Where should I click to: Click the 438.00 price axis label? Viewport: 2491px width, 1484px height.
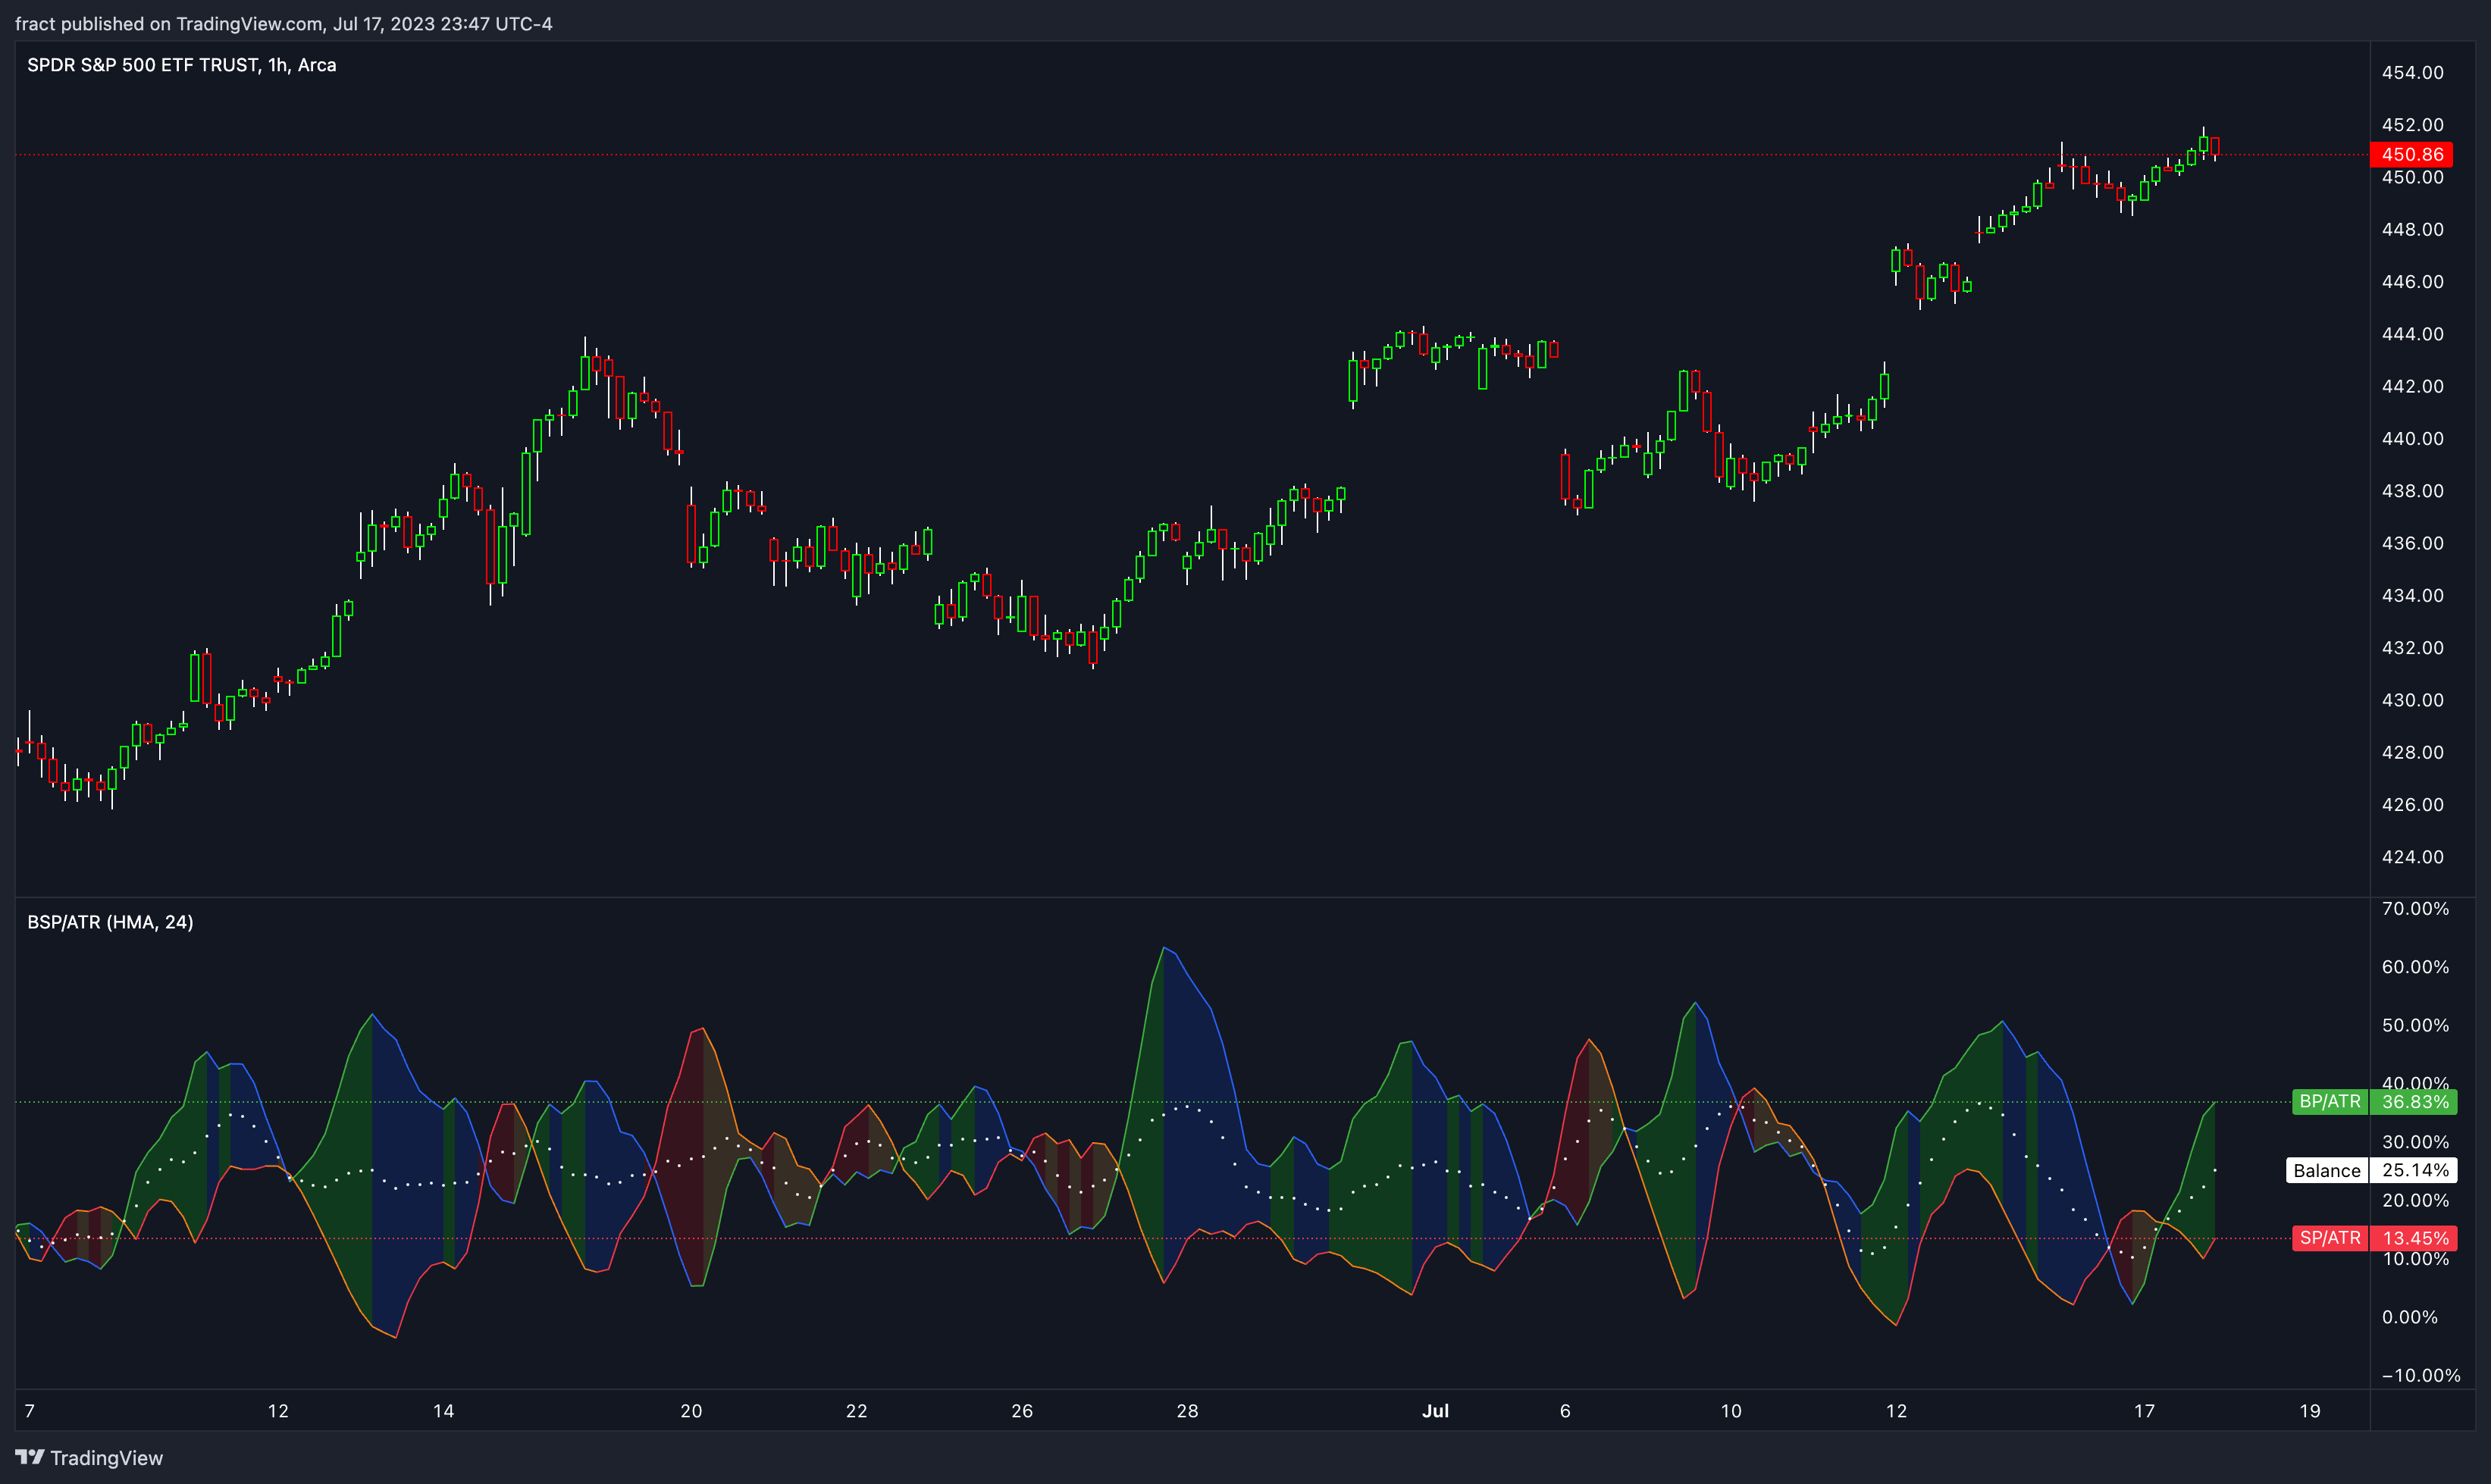pyautogui.click(x=2412, y=491)
